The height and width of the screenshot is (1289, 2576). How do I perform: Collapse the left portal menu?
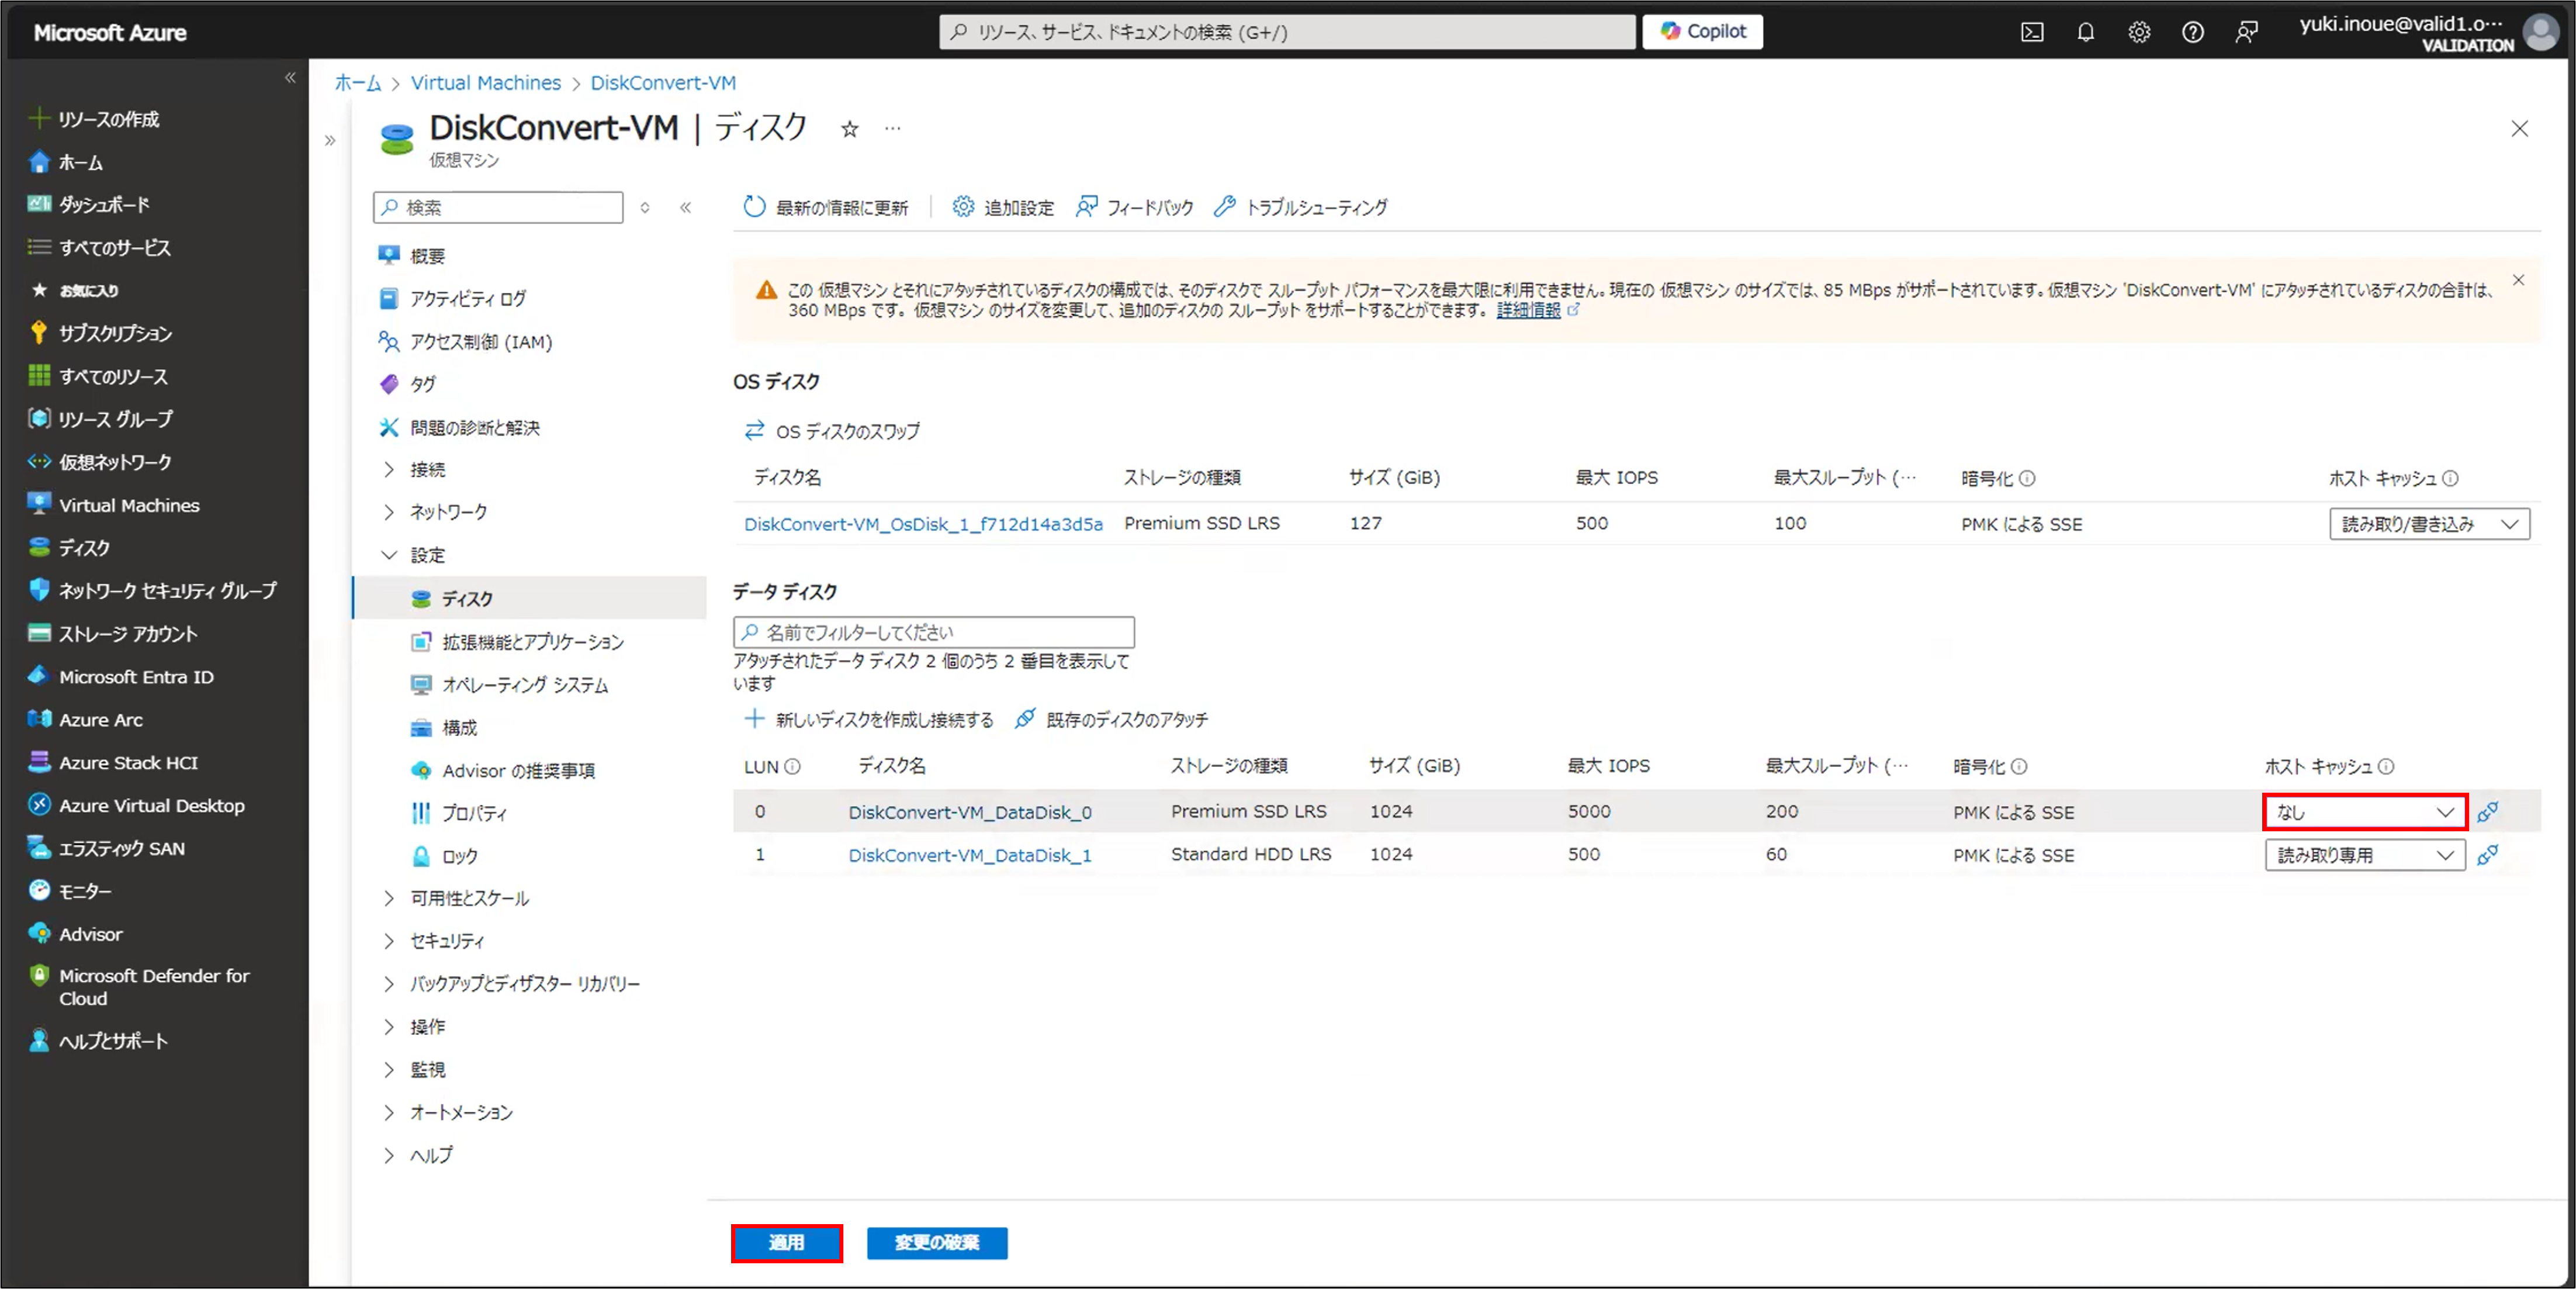point(290,78)
